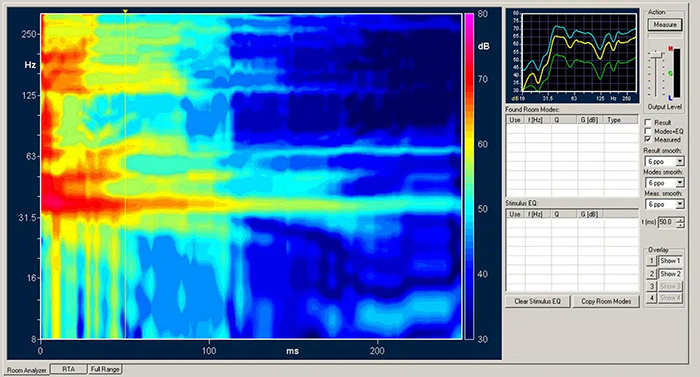The height and width of the screenshot is (377, 700).
Task: Click Use header in Found Room Modes table
Action: click(515, 120)
